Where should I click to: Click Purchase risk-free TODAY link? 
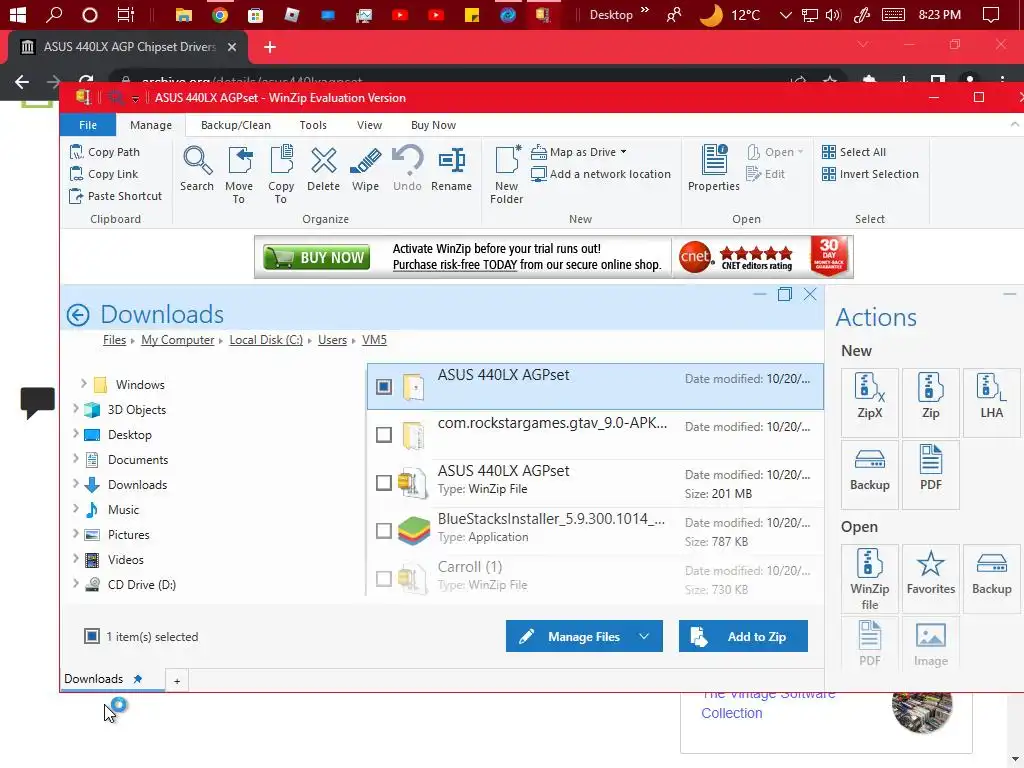pos(455,265)
